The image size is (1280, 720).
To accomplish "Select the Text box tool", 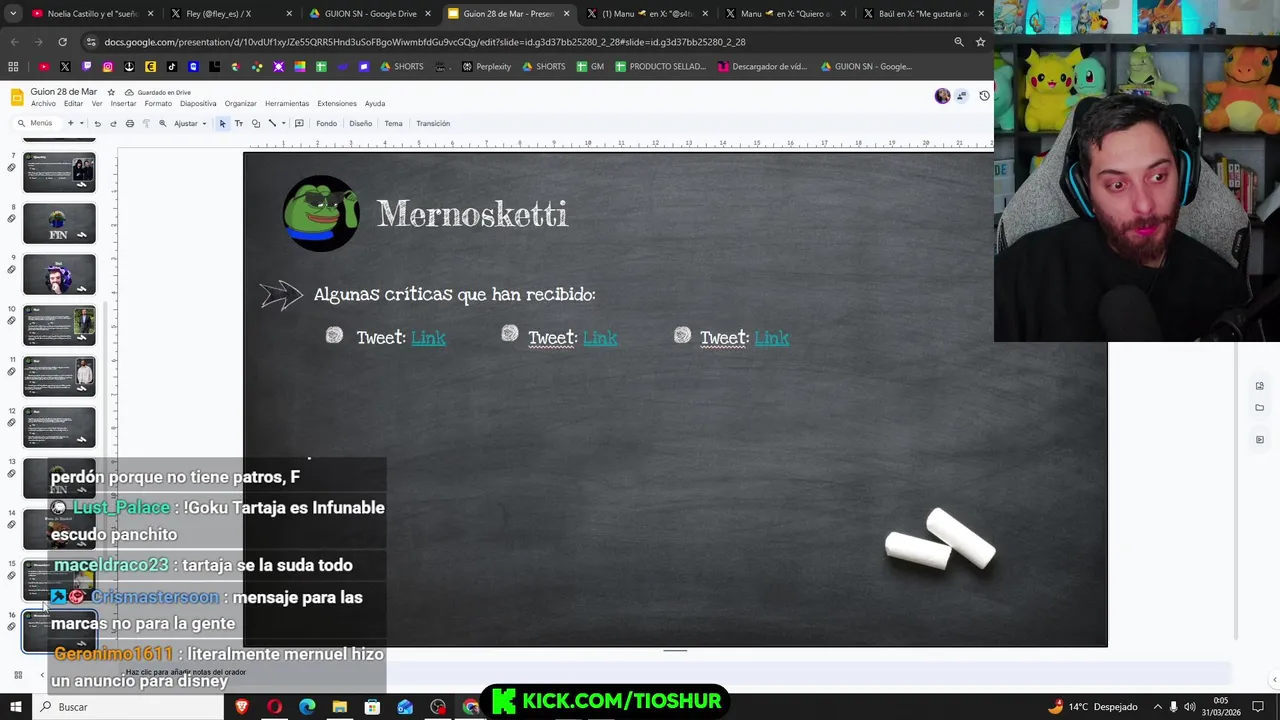I will coord(238,124).
